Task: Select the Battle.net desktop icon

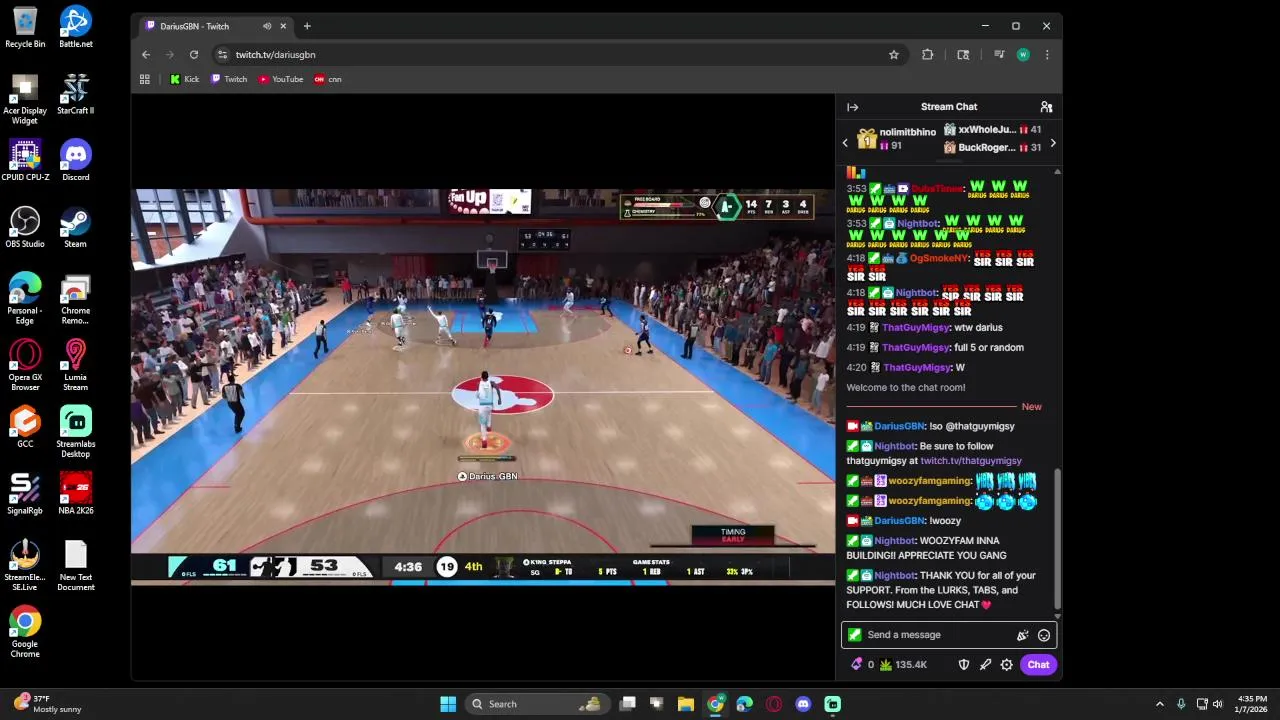Action: [76, 27]
